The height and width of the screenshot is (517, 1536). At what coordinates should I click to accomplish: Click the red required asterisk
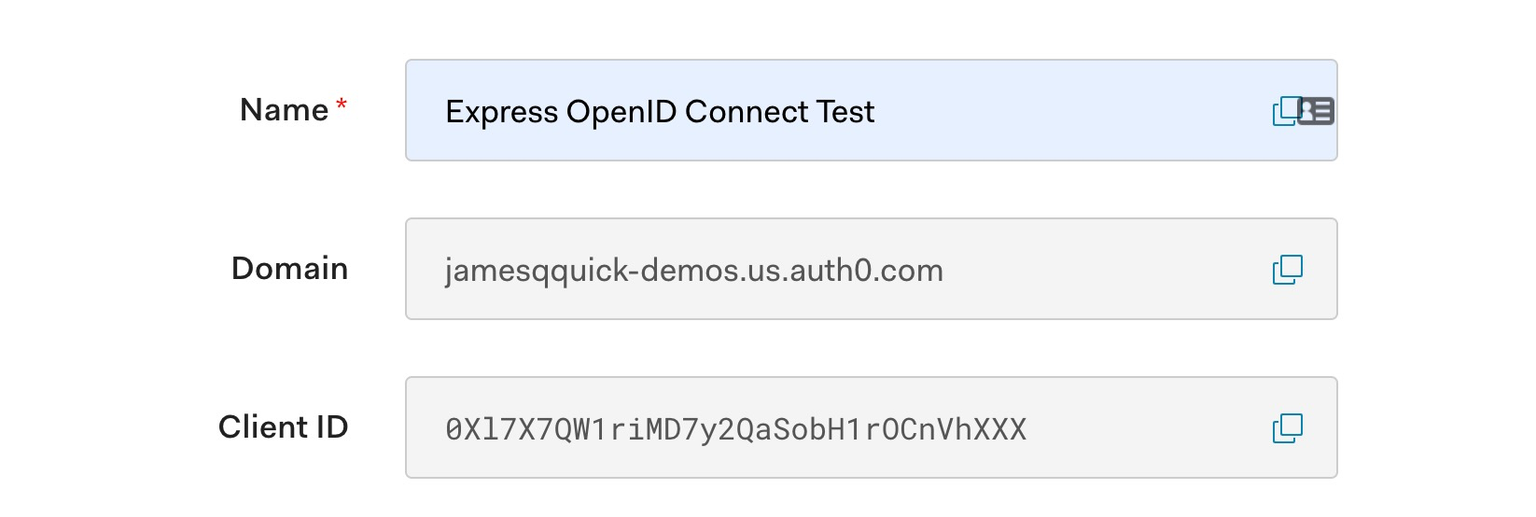342,106
